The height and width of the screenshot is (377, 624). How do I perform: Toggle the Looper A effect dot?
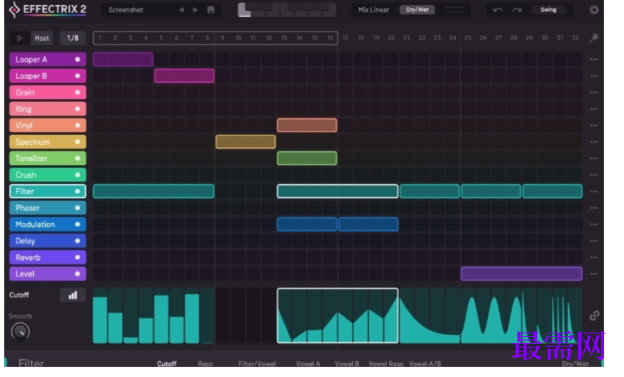(78, 59)
